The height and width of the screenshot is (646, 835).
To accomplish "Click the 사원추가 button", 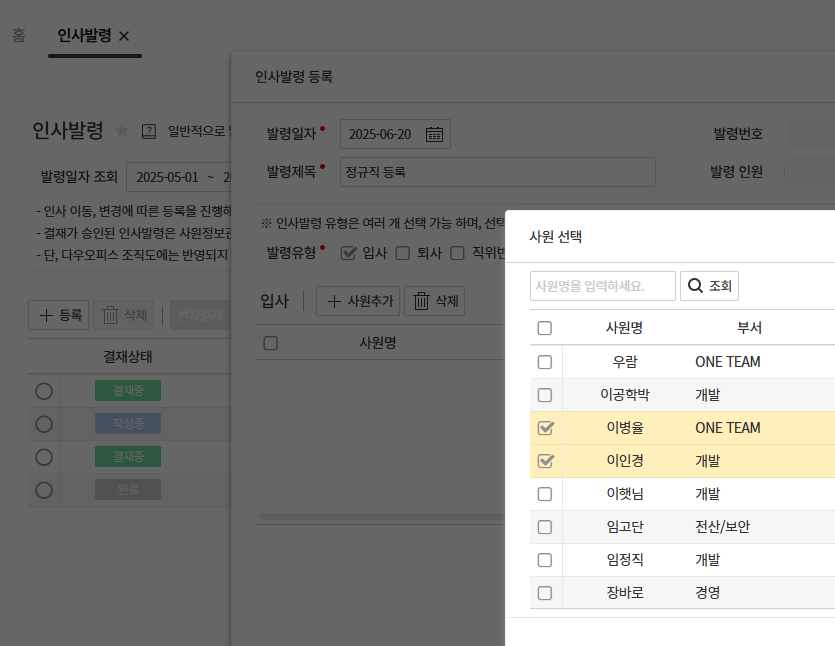I will [x=357, y=301].
